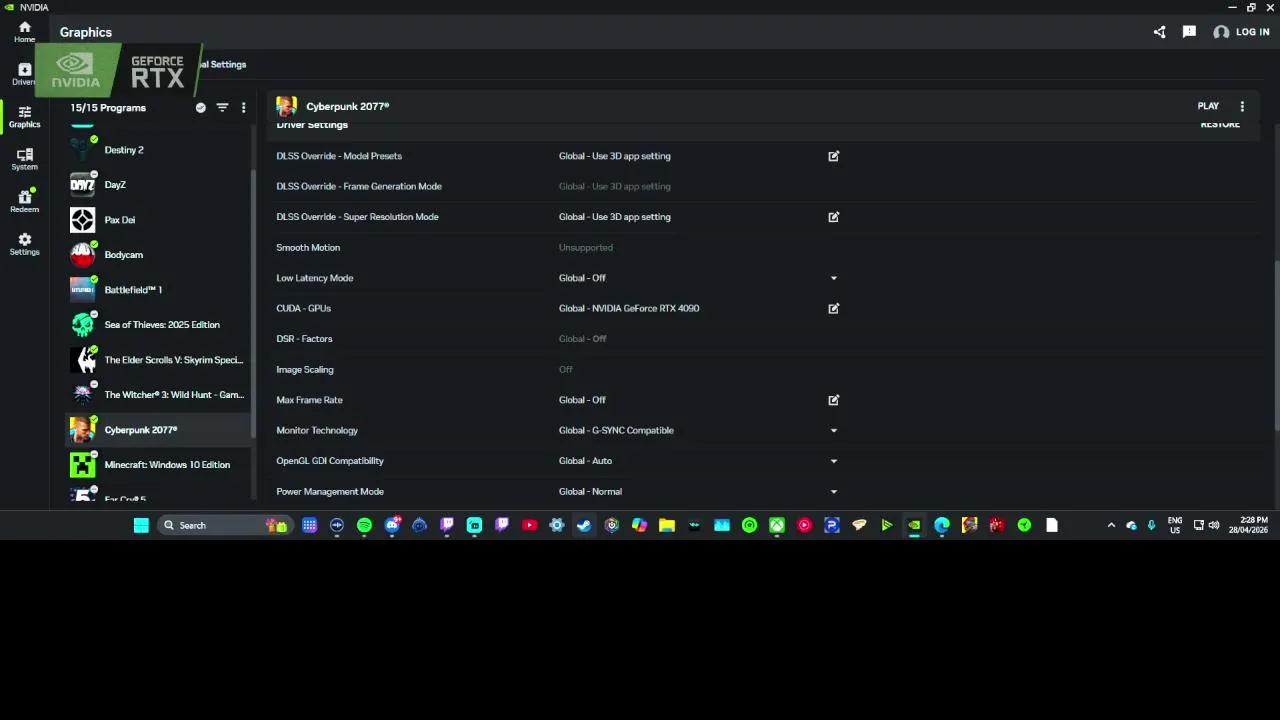Click the DSR - Factors label
Viewport: 1280px width, 720px height.
point(304,339)
